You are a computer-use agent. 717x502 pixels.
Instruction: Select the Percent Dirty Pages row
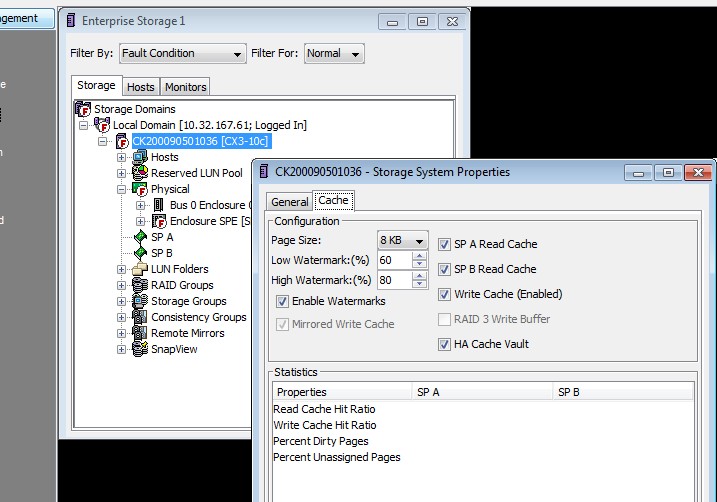[x=483, y=441]
